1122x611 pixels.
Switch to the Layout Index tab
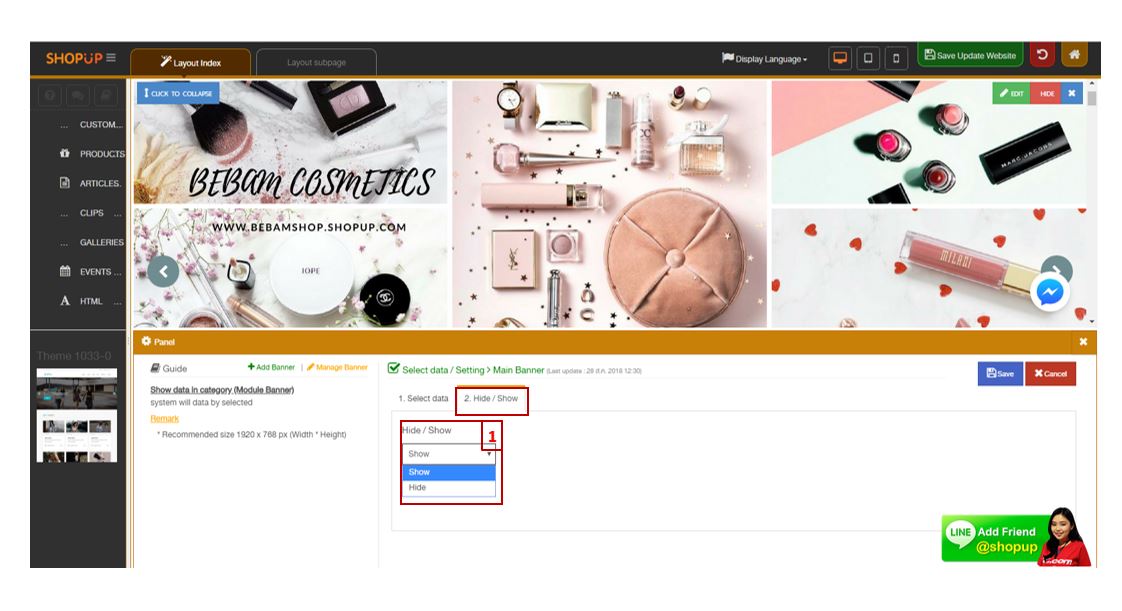[x=190, y=62]
